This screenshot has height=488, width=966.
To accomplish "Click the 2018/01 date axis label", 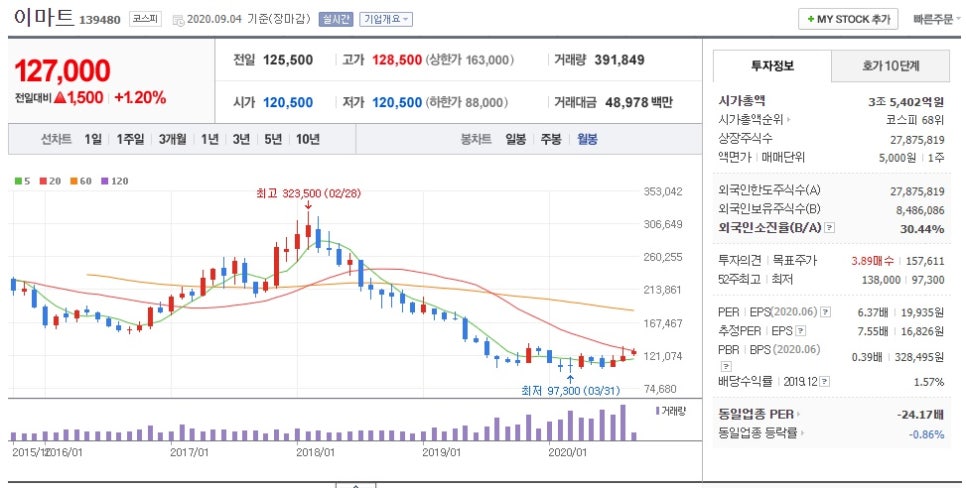I will pos(315,453).
